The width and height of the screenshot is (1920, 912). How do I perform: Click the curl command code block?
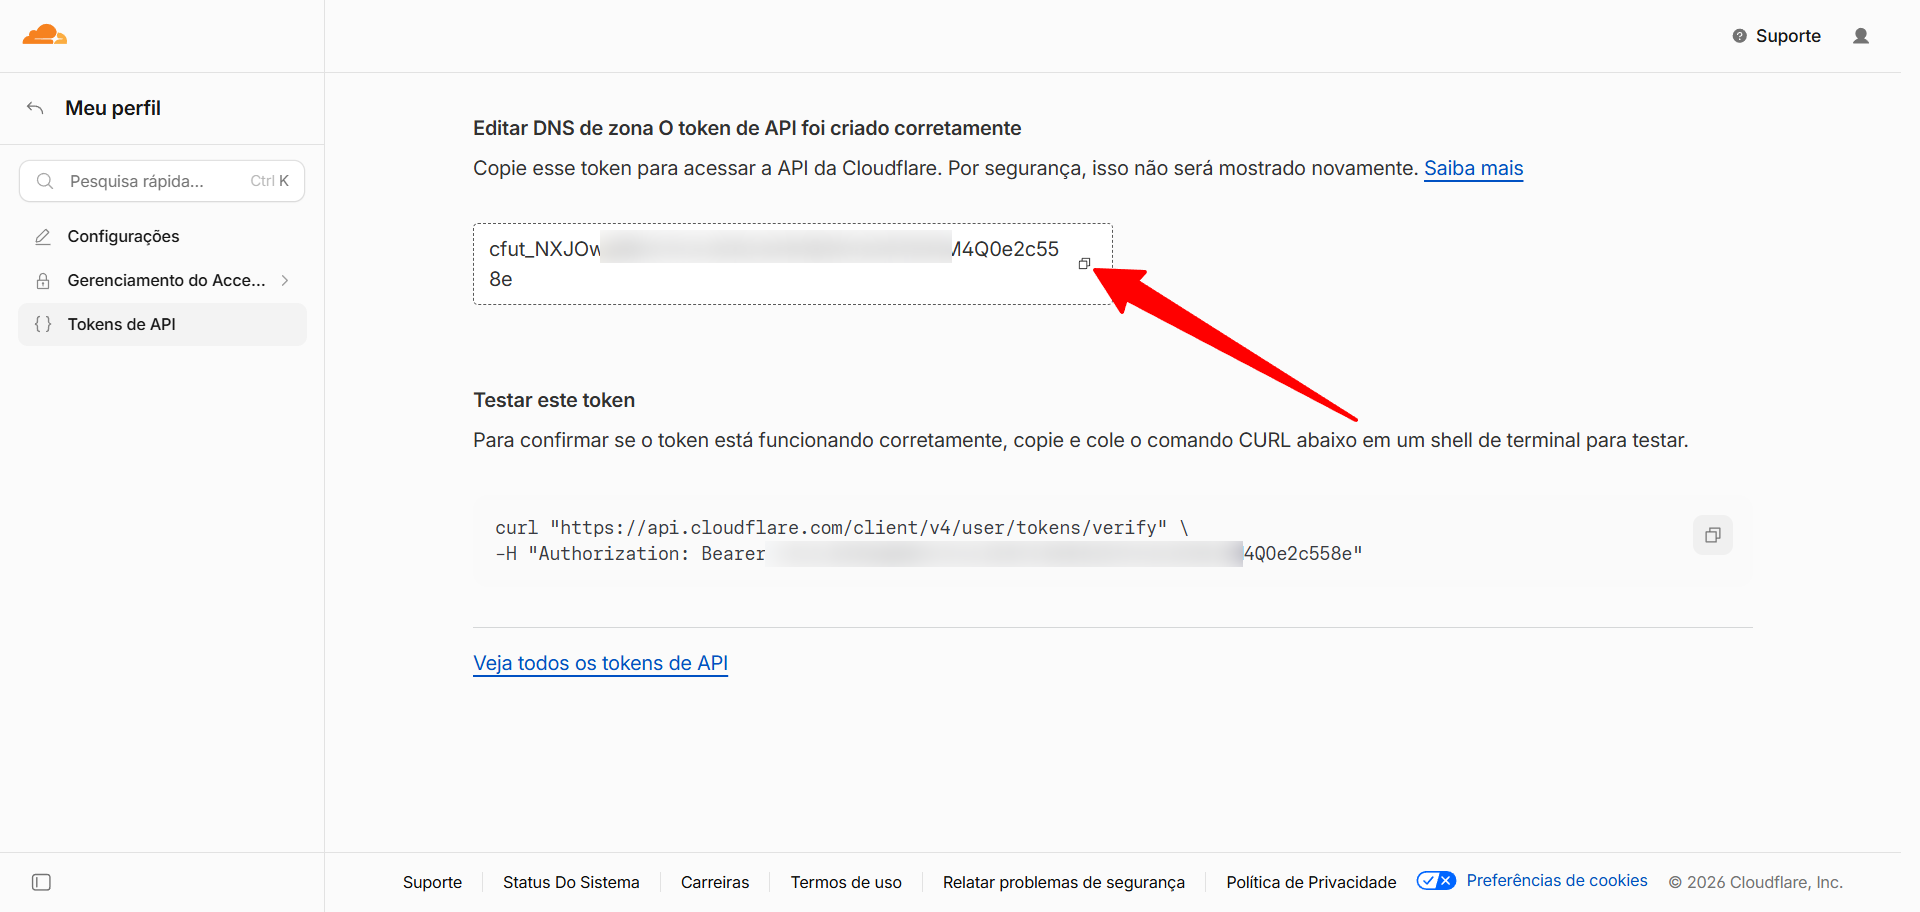coord(1112,540)
